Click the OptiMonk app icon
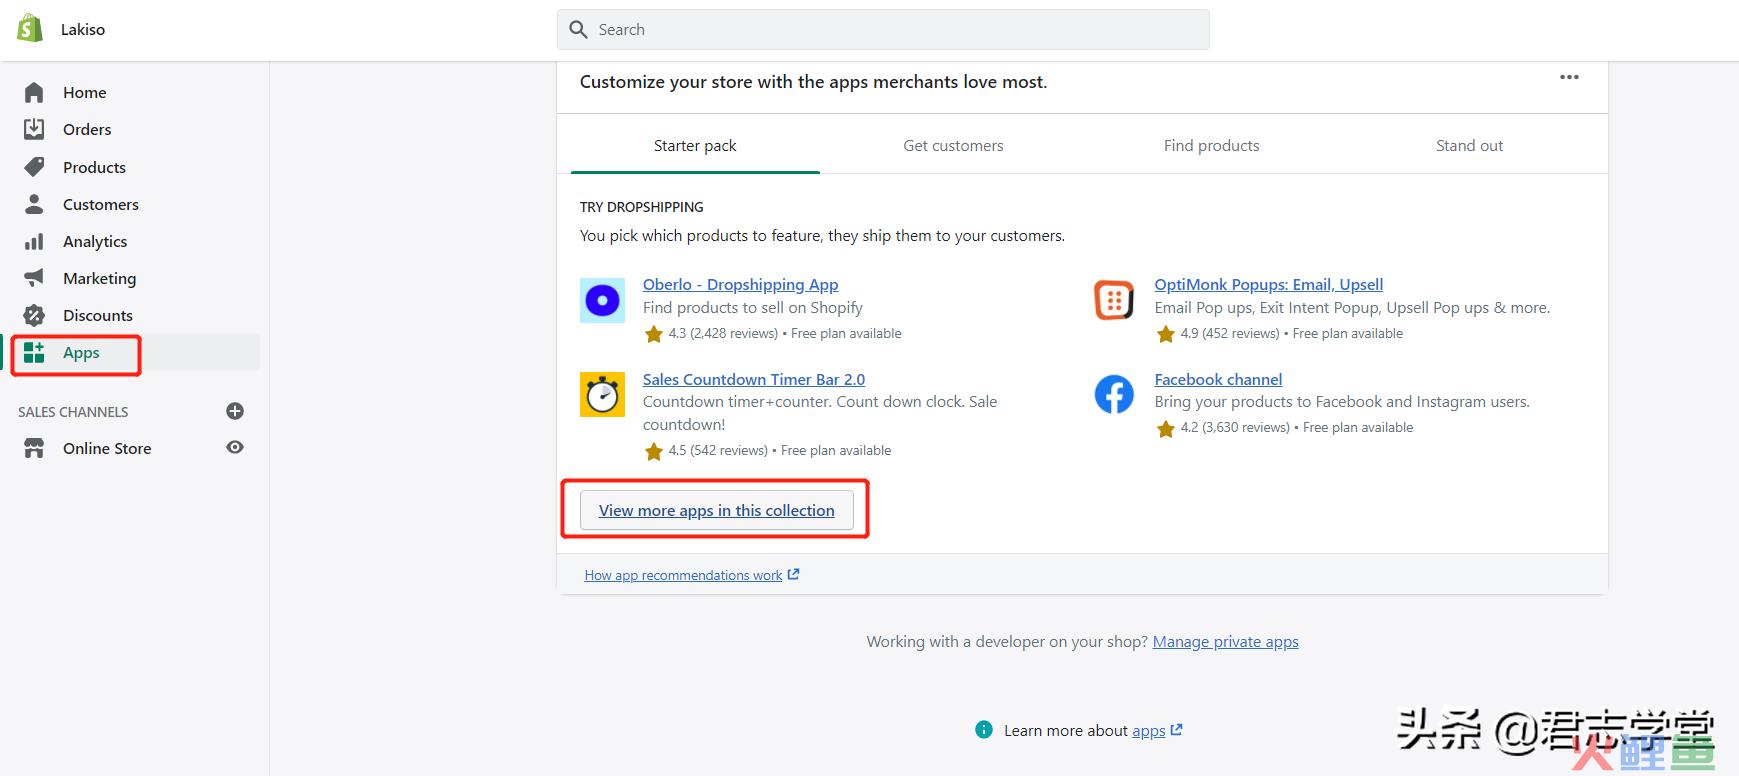This screenshot has width=1739, height=776. click(x=1114, y=300)
